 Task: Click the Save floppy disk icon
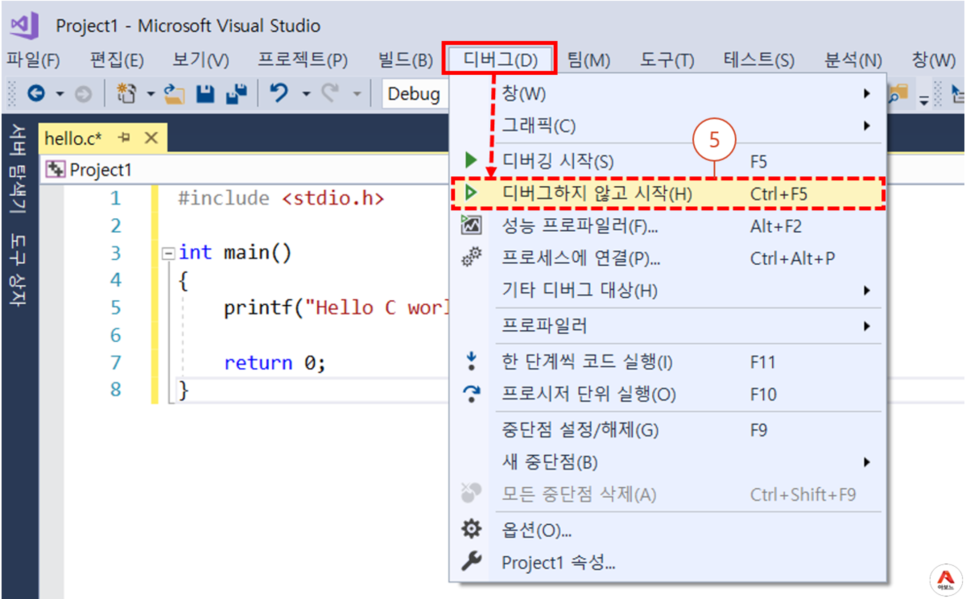point(205,94)
